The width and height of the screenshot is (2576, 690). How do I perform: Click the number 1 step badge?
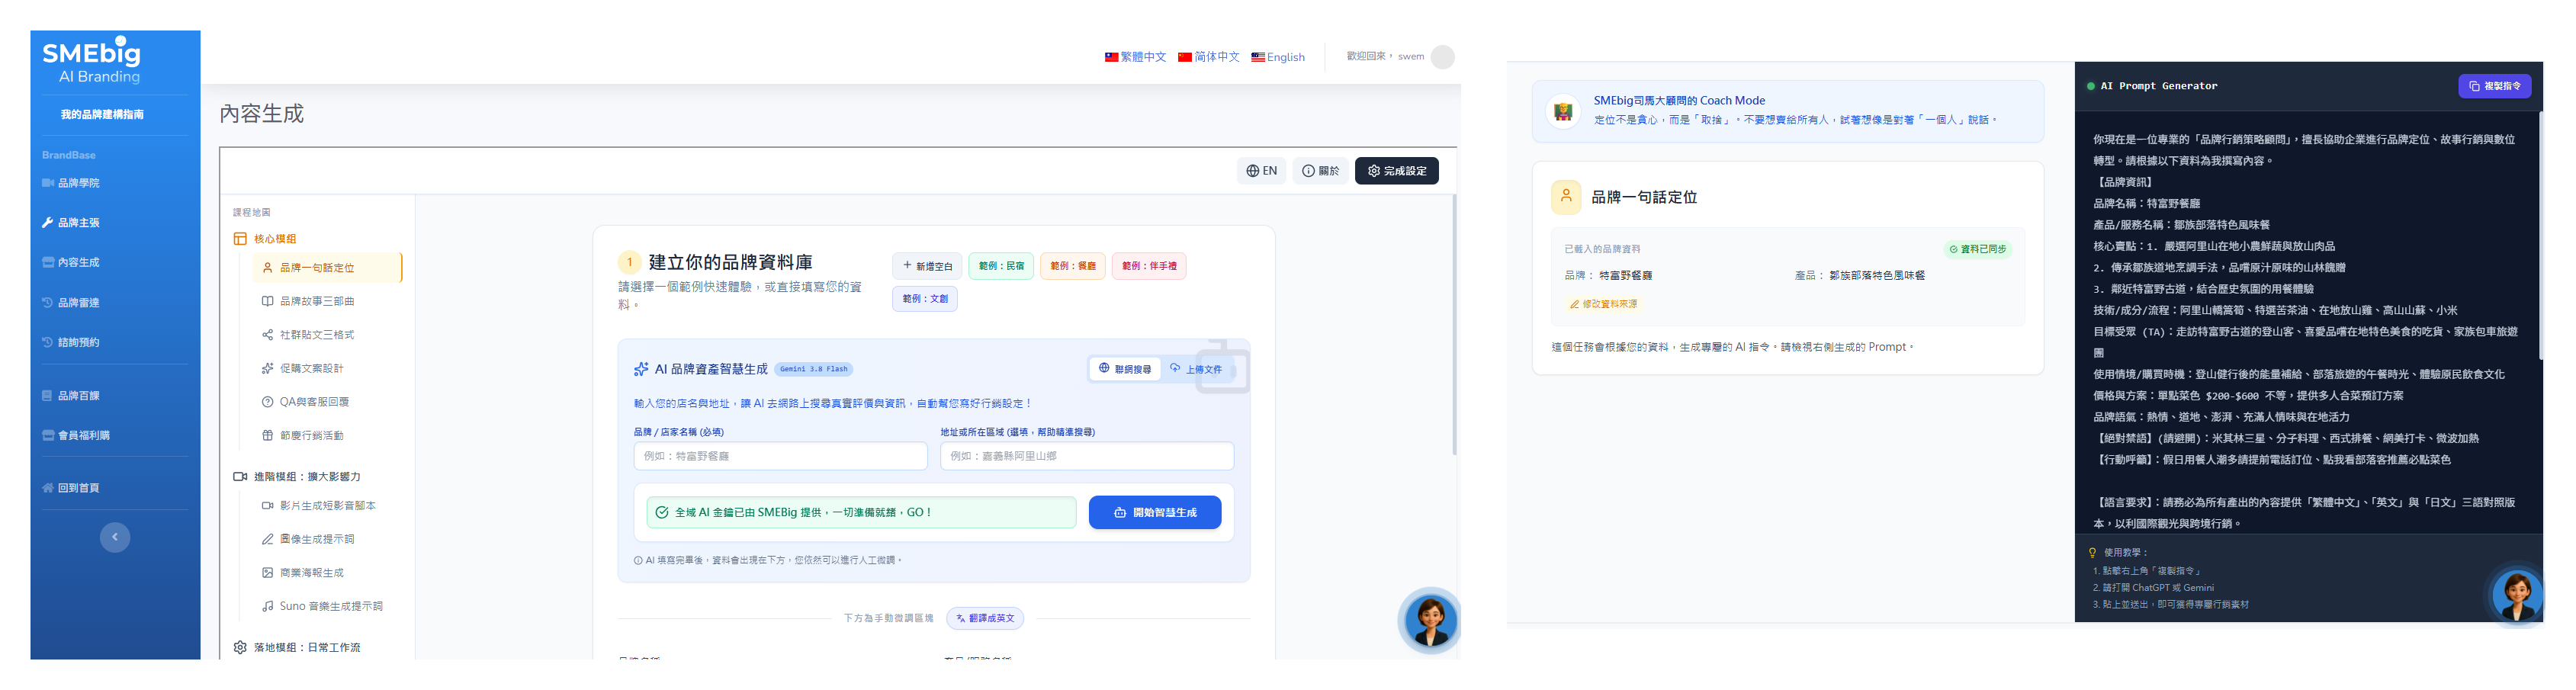629,263
